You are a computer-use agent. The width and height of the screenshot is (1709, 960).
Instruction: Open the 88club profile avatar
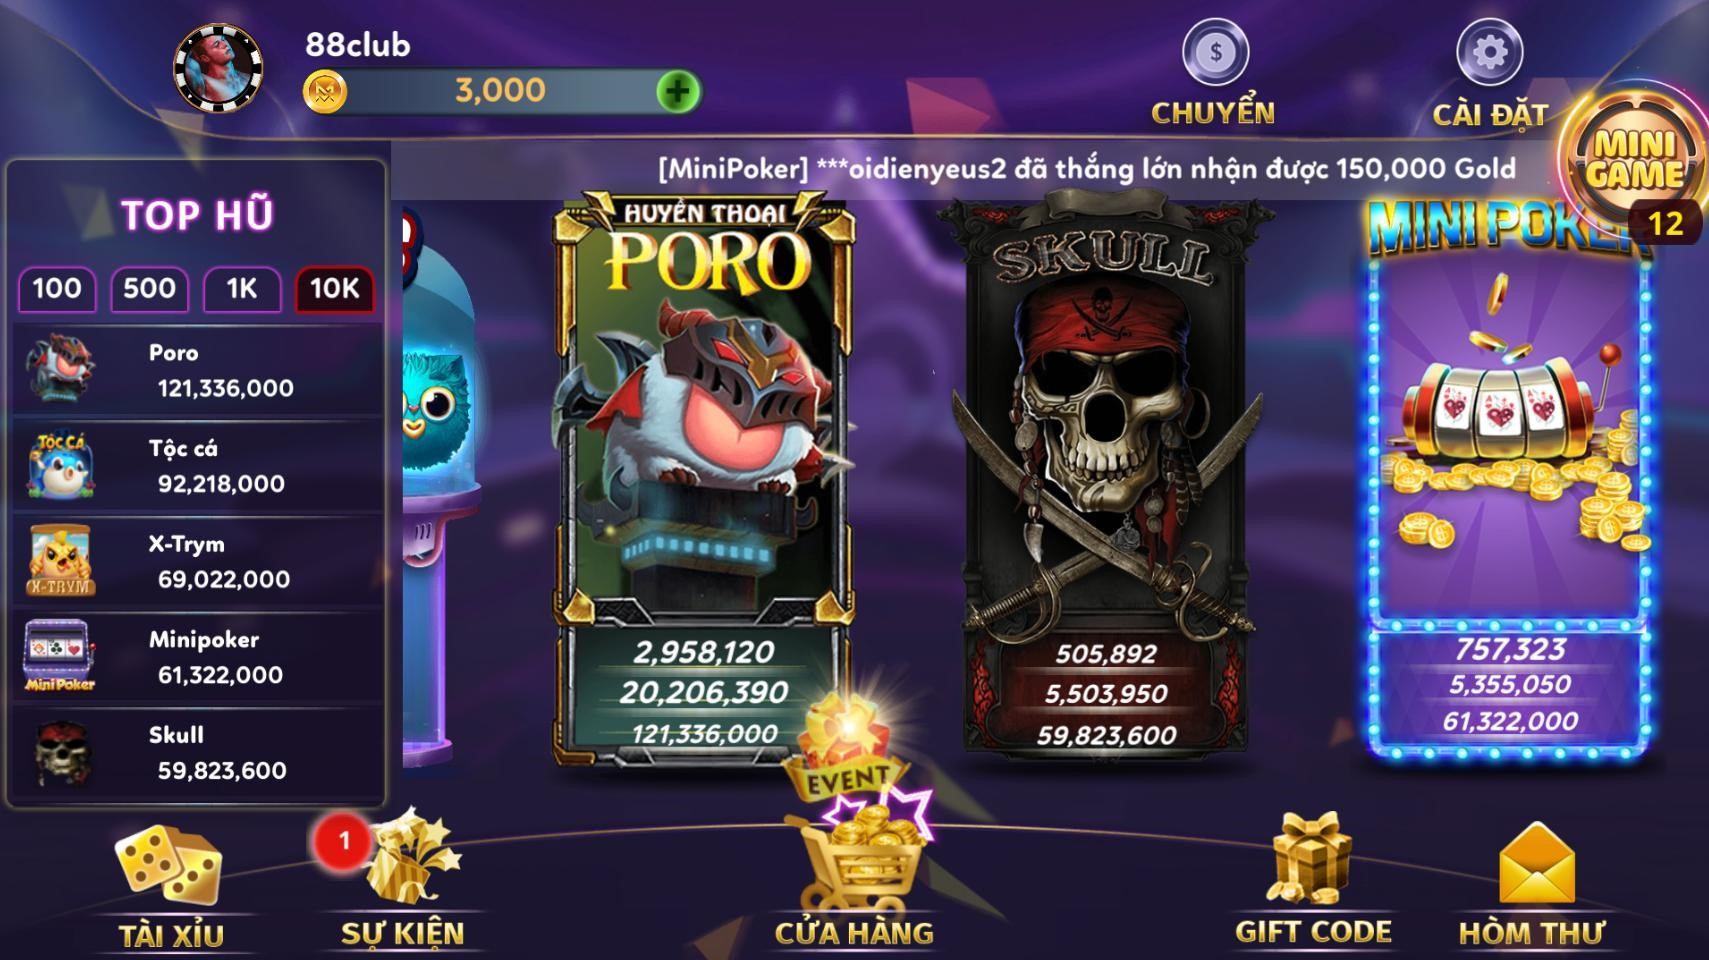219,68
